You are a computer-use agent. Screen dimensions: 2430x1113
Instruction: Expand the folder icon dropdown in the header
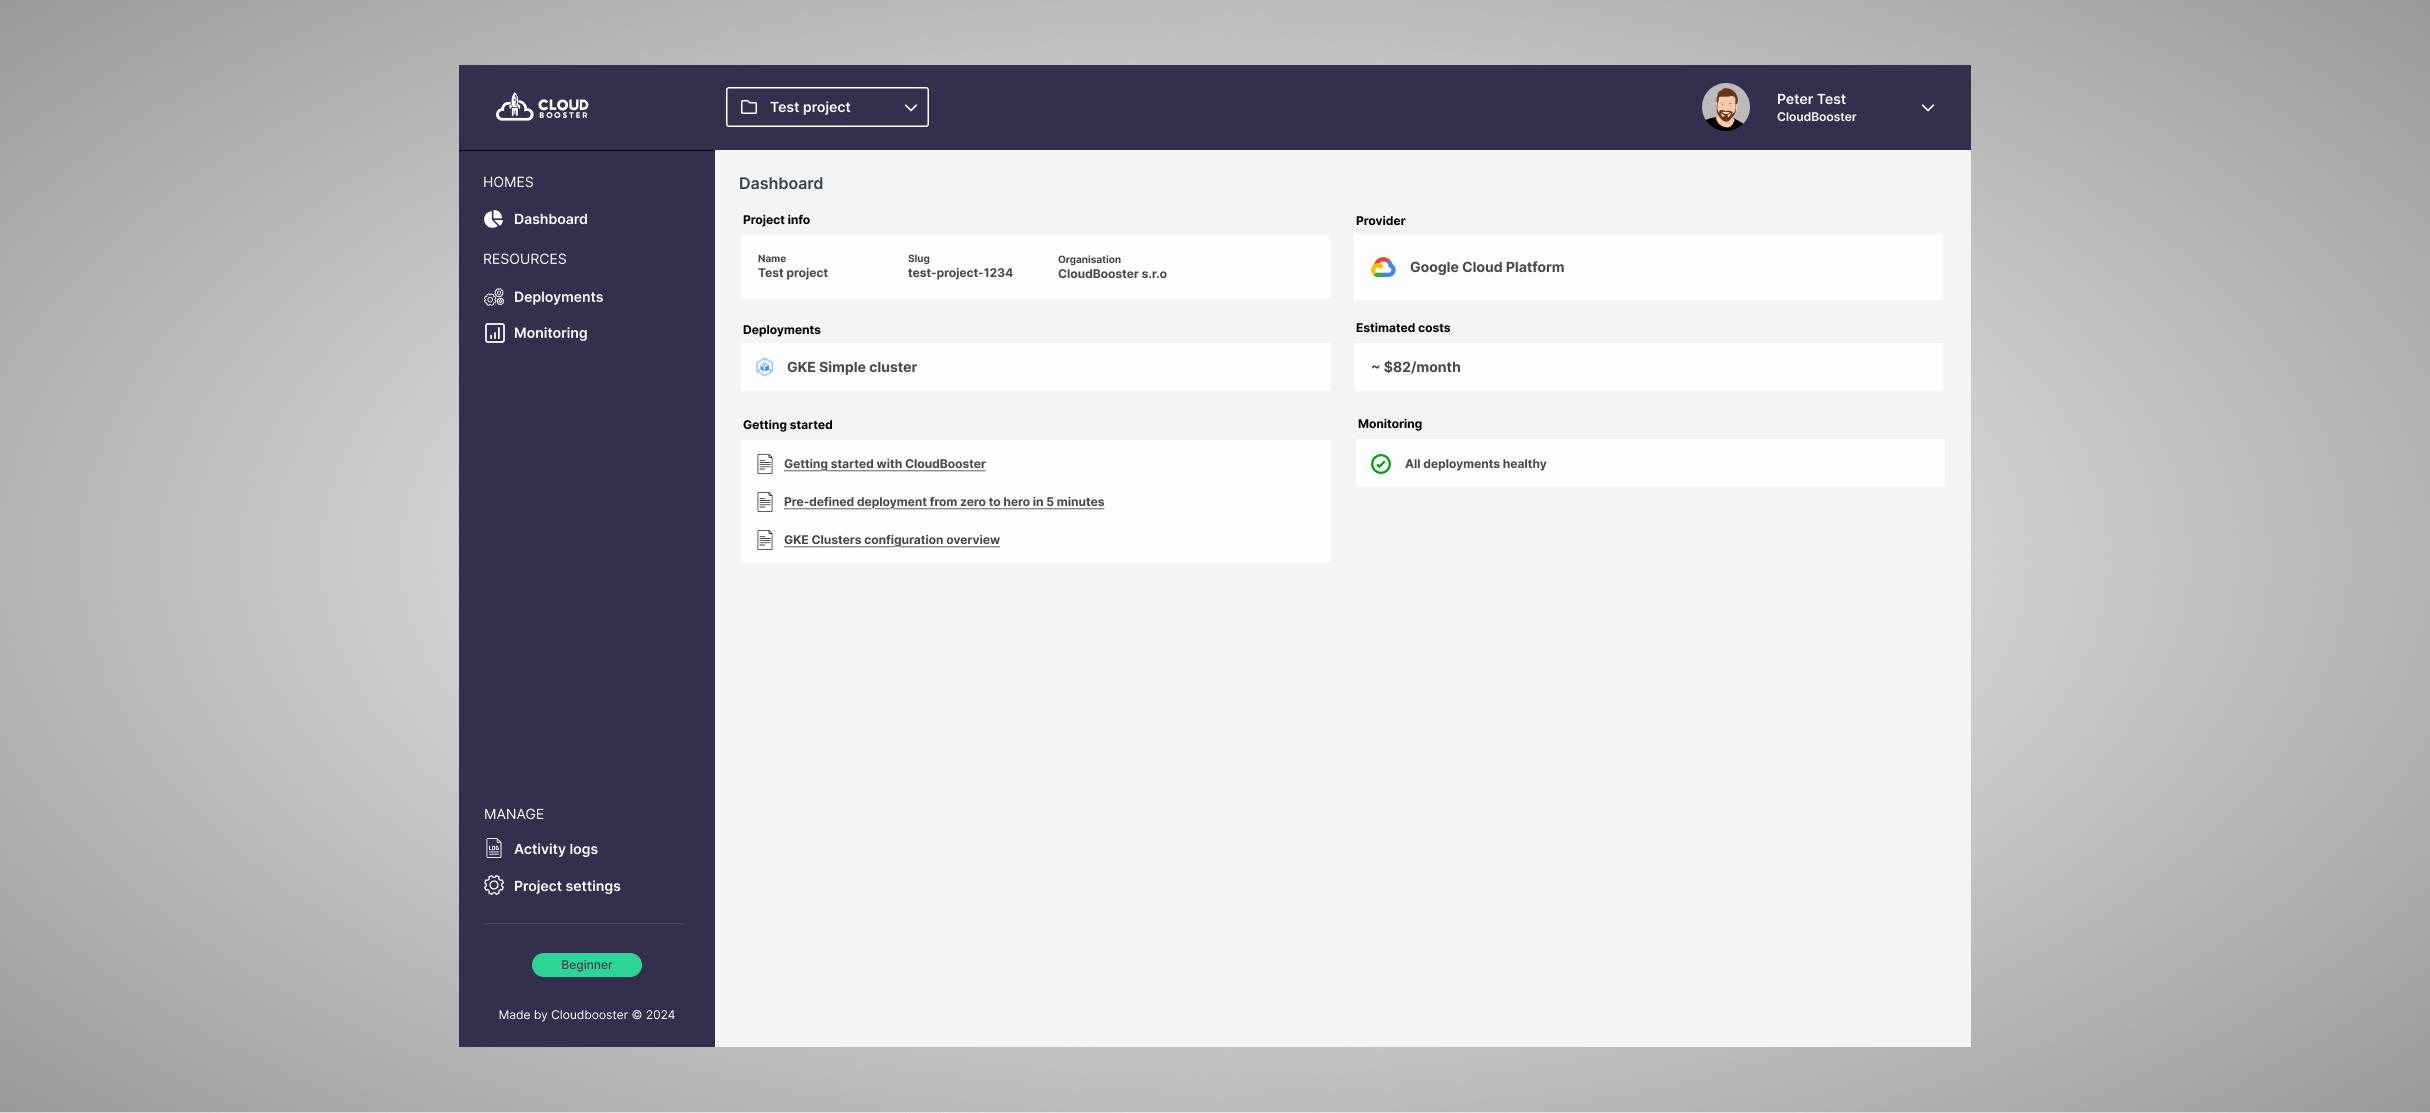[750, 106]
